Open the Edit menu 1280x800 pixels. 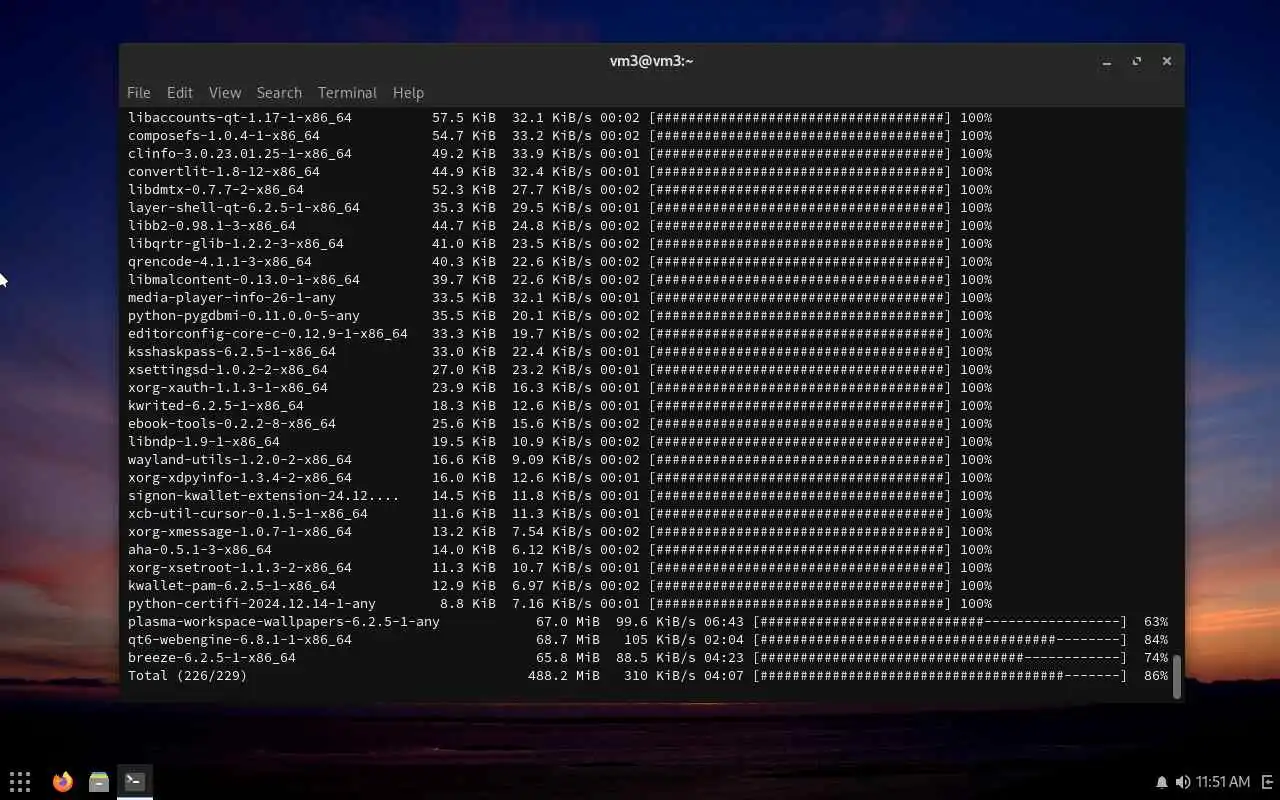coord(180,92)
